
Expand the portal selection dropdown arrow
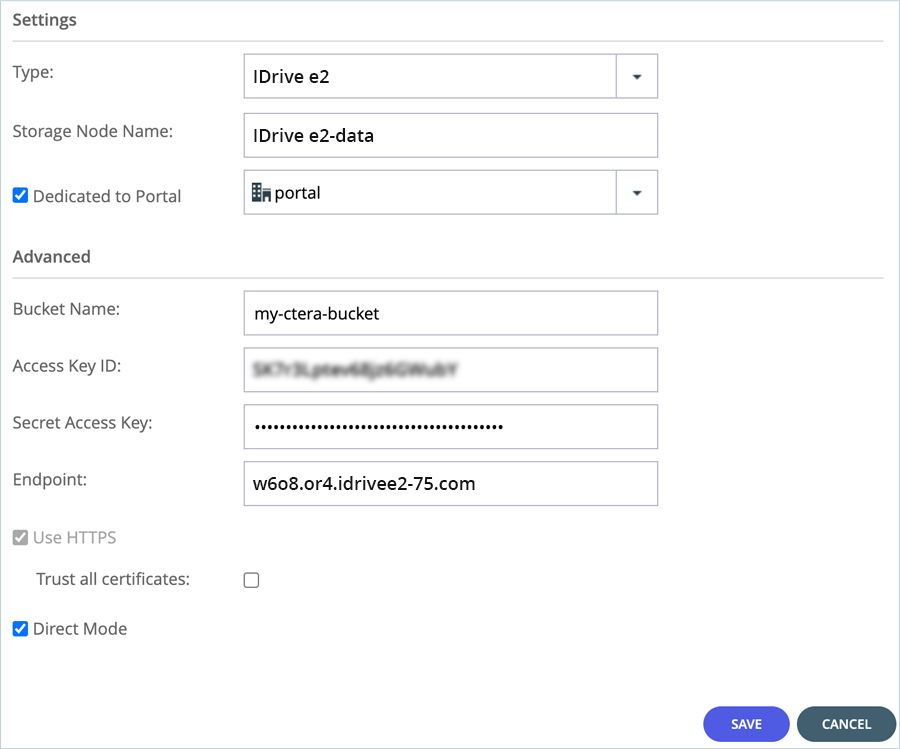click(636, 192)
